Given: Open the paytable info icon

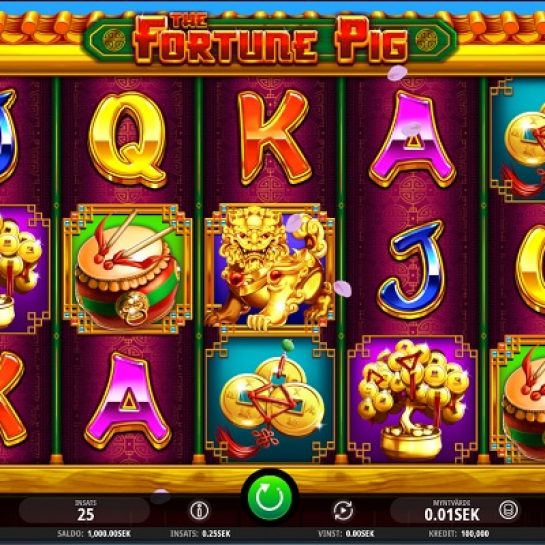Looking at the screenshot, I should pos(199,511).
